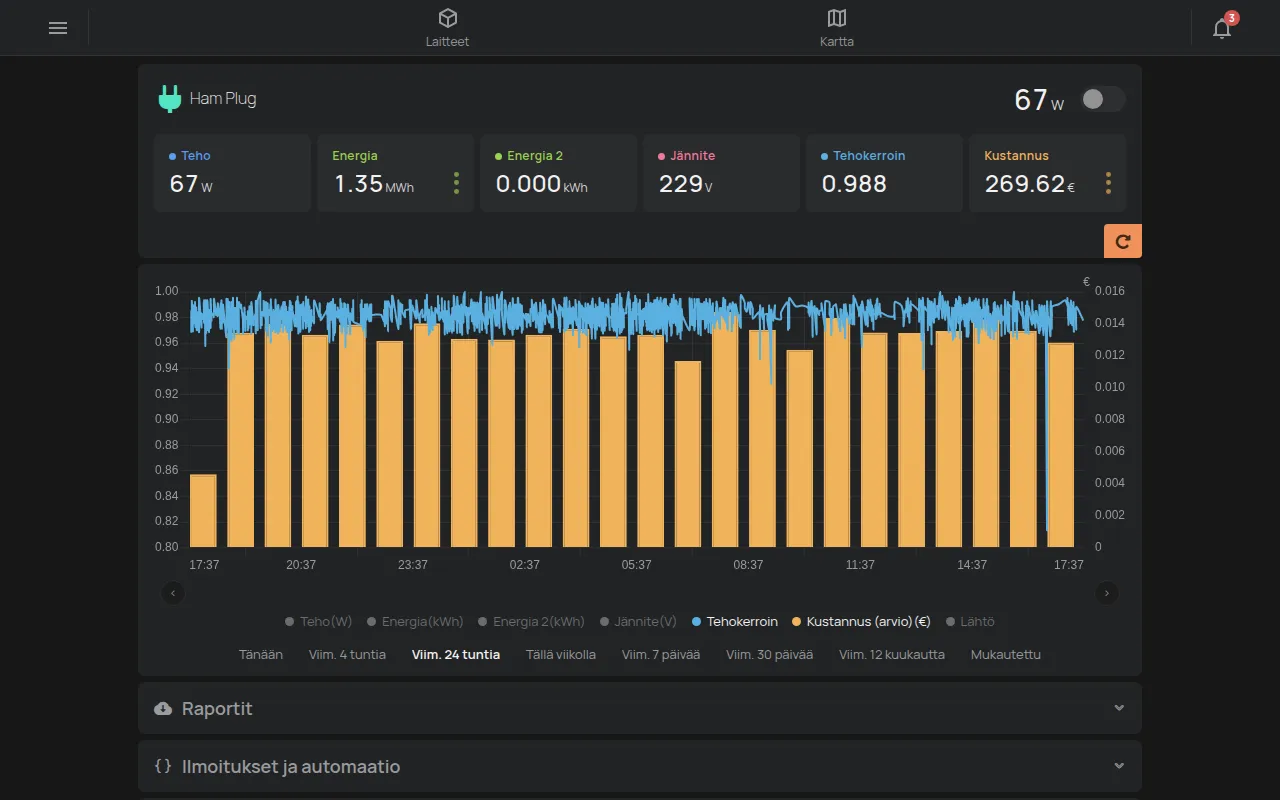Click the 1.35 MWh energy value
Image resolution: width=1280 pixels, height=800 pixels.
click(374, 184)
